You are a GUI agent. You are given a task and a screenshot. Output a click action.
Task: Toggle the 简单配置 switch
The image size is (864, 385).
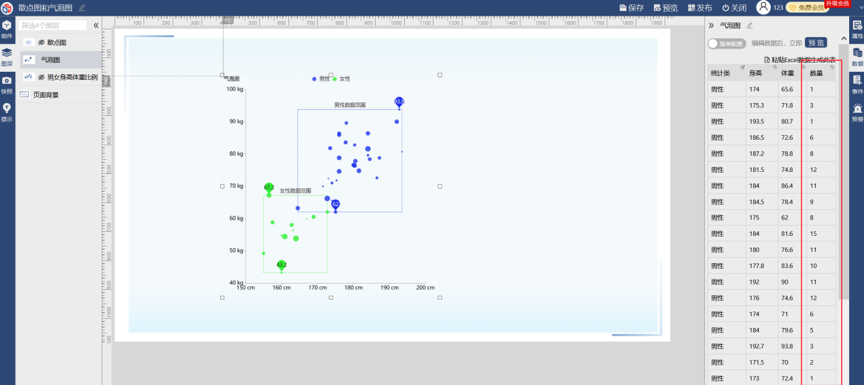[727, 43]
